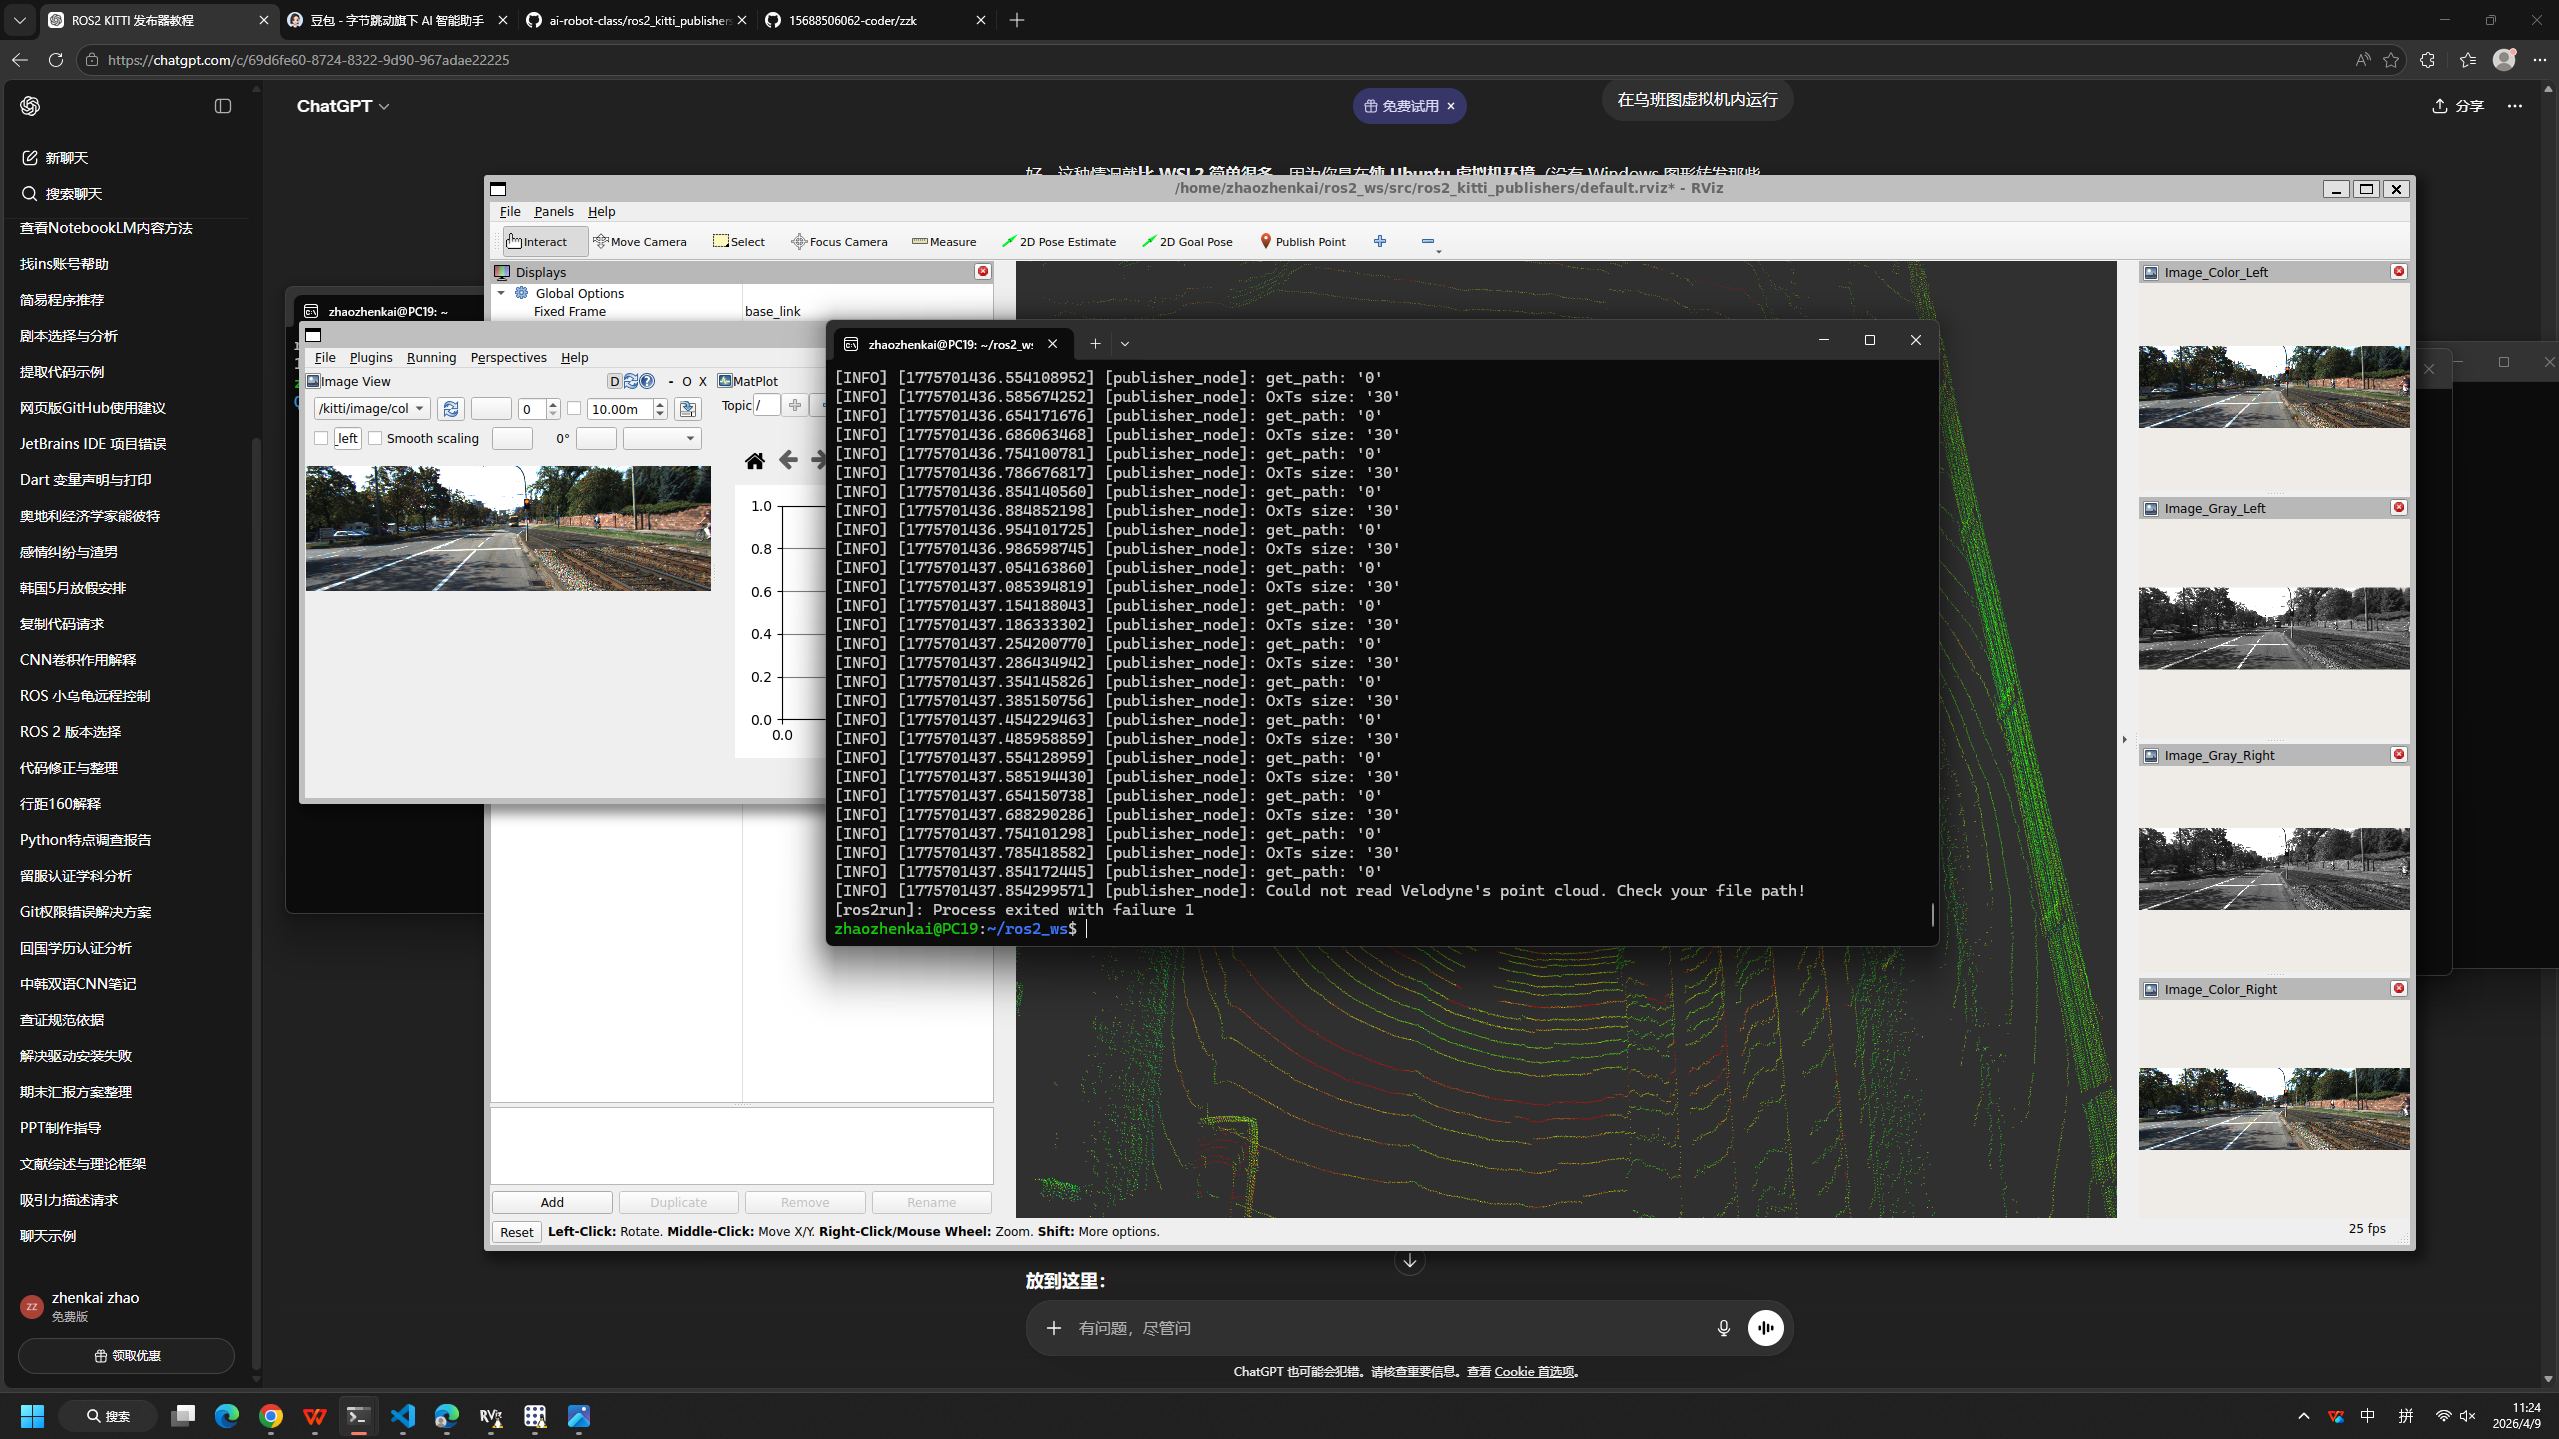Click the ChatGPT logo icon
This screenshot has height=1439, width=2559.
(x=30, y=106)
